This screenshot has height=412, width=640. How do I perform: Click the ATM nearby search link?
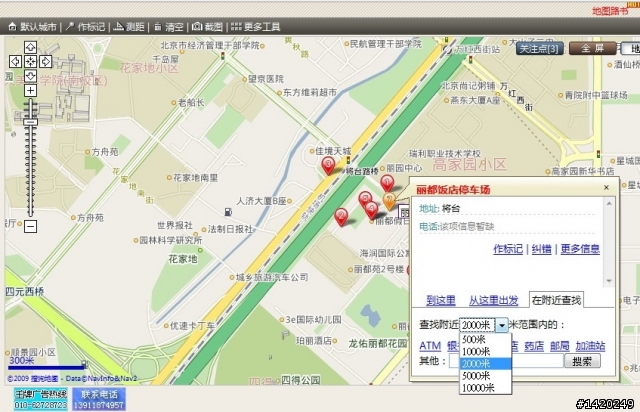(430, 346)
